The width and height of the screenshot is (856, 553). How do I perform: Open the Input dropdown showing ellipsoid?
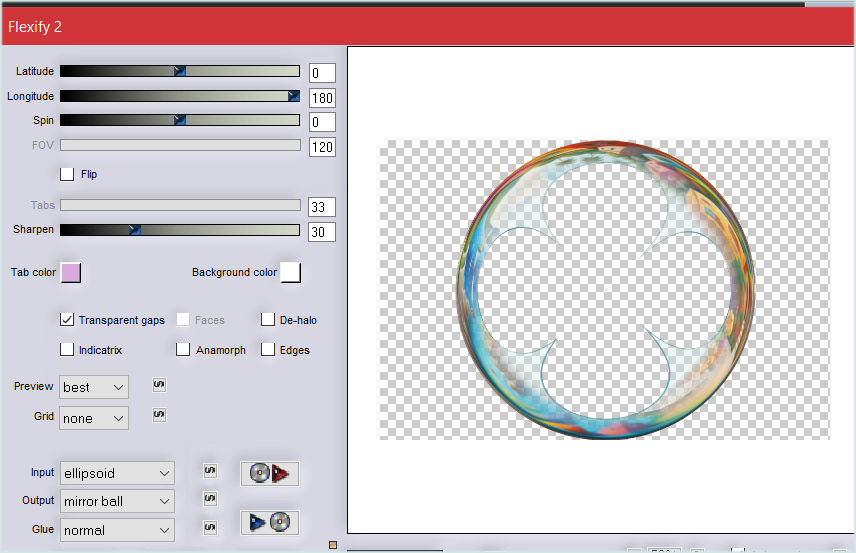(x=117, y=473)
